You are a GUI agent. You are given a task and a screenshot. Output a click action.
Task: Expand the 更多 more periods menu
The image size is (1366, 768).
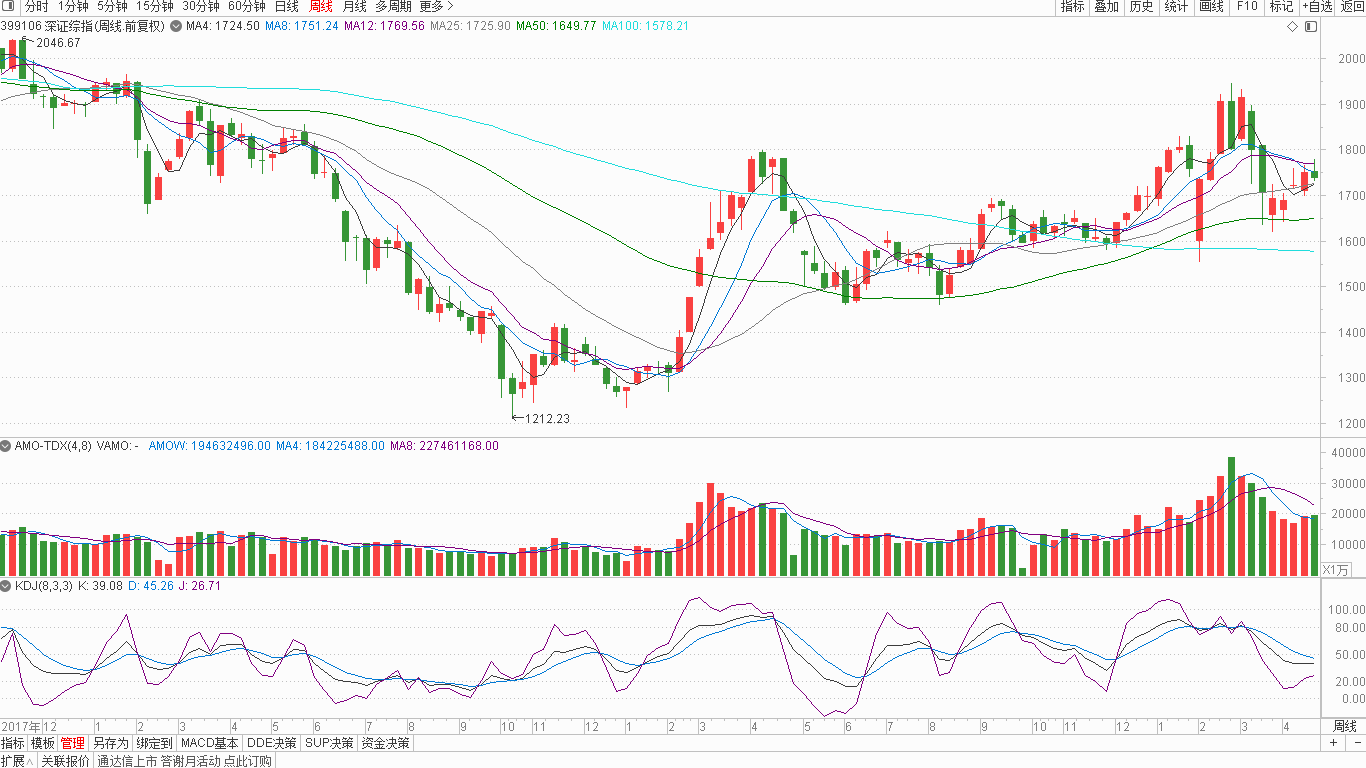(436, 6)
